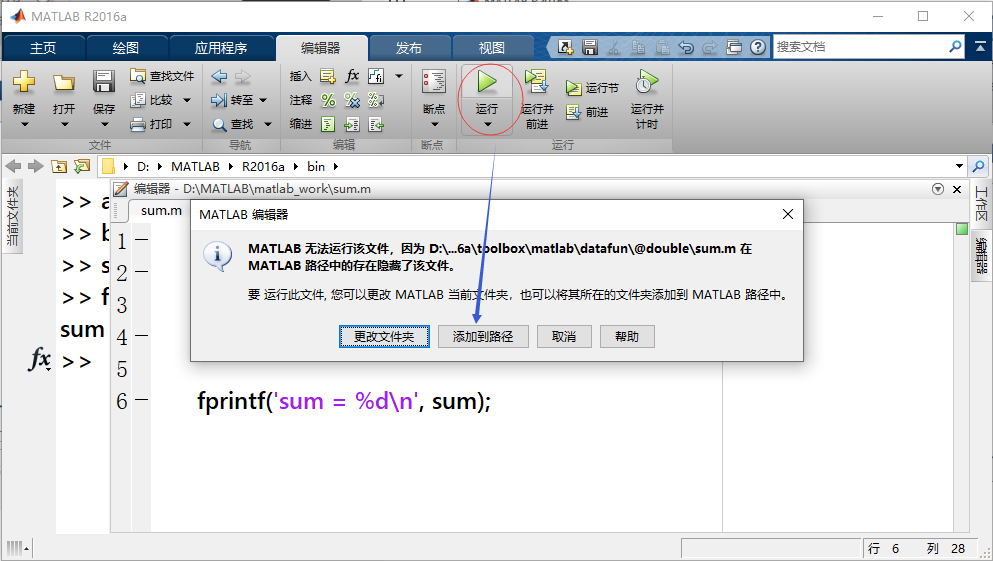
Task: Click the Open folder icon
Action: (64, 82)
